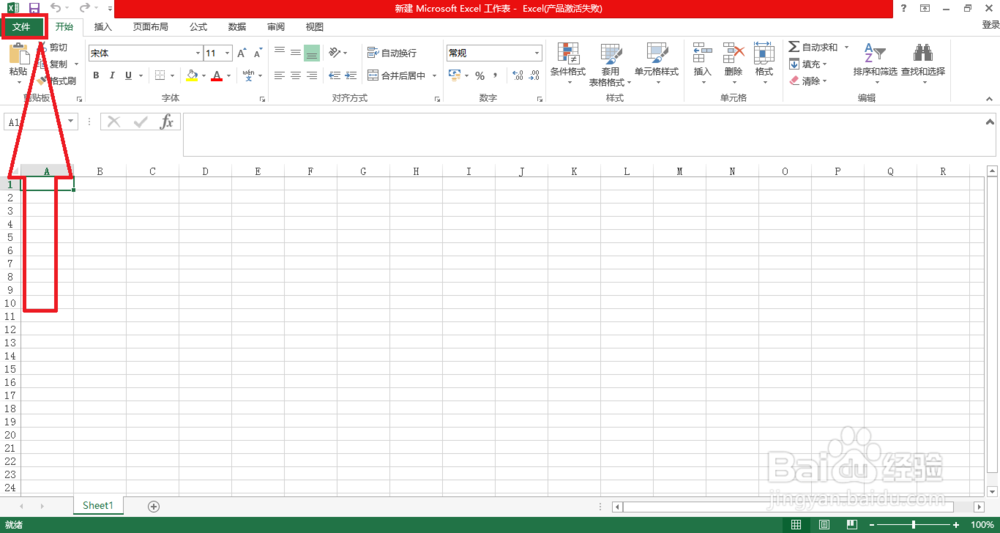
Task: Center text horizontally
Action: coord(295,75)
